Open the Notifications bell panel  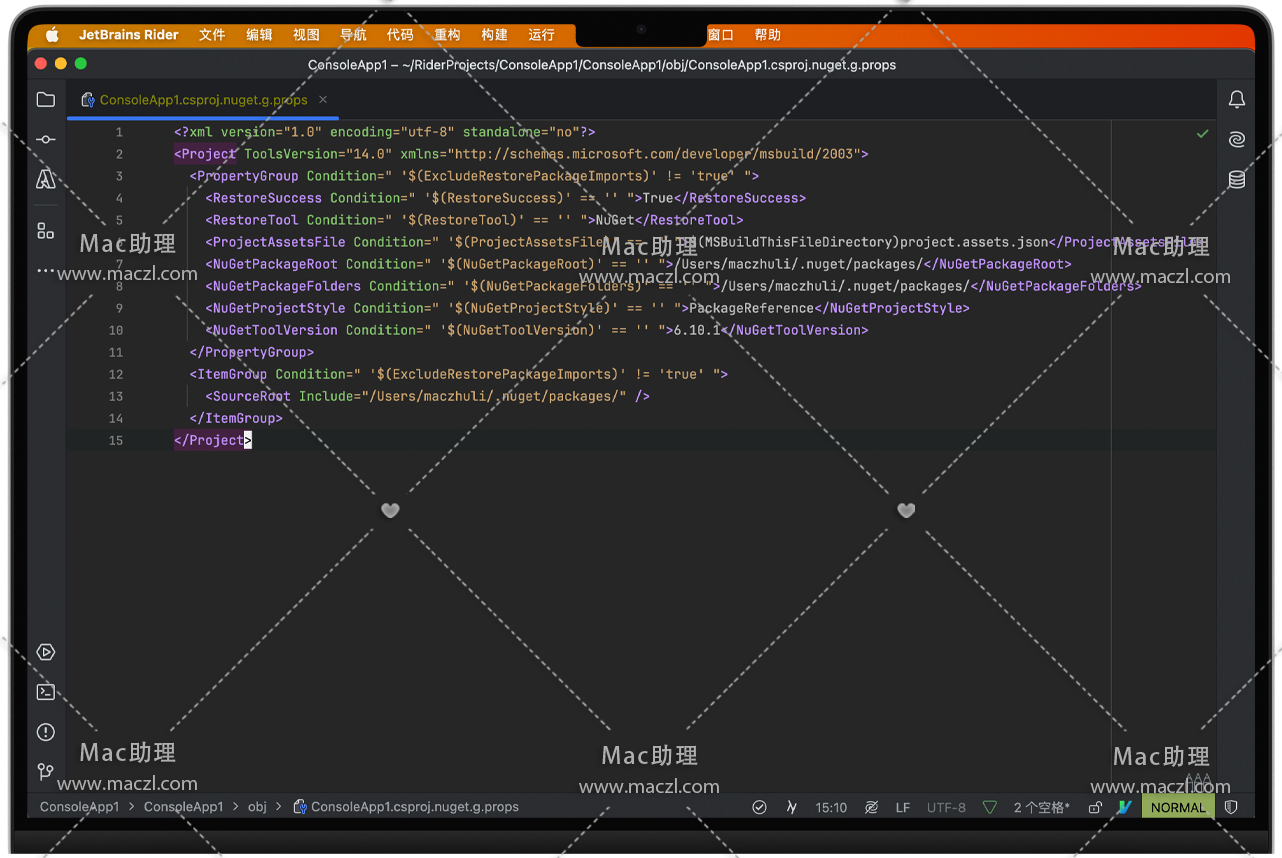coord(1237,100)
